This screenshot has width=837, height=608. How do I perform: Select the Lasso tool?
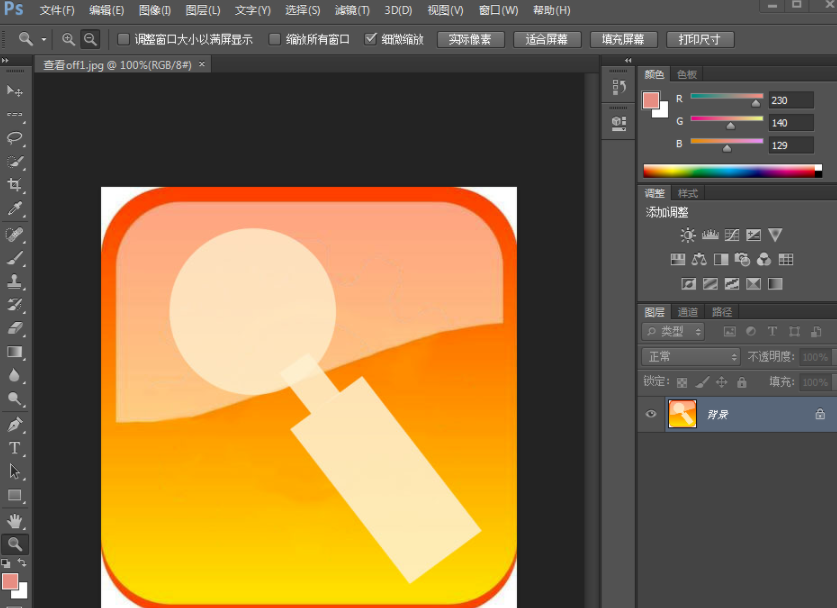coord(15,138)
